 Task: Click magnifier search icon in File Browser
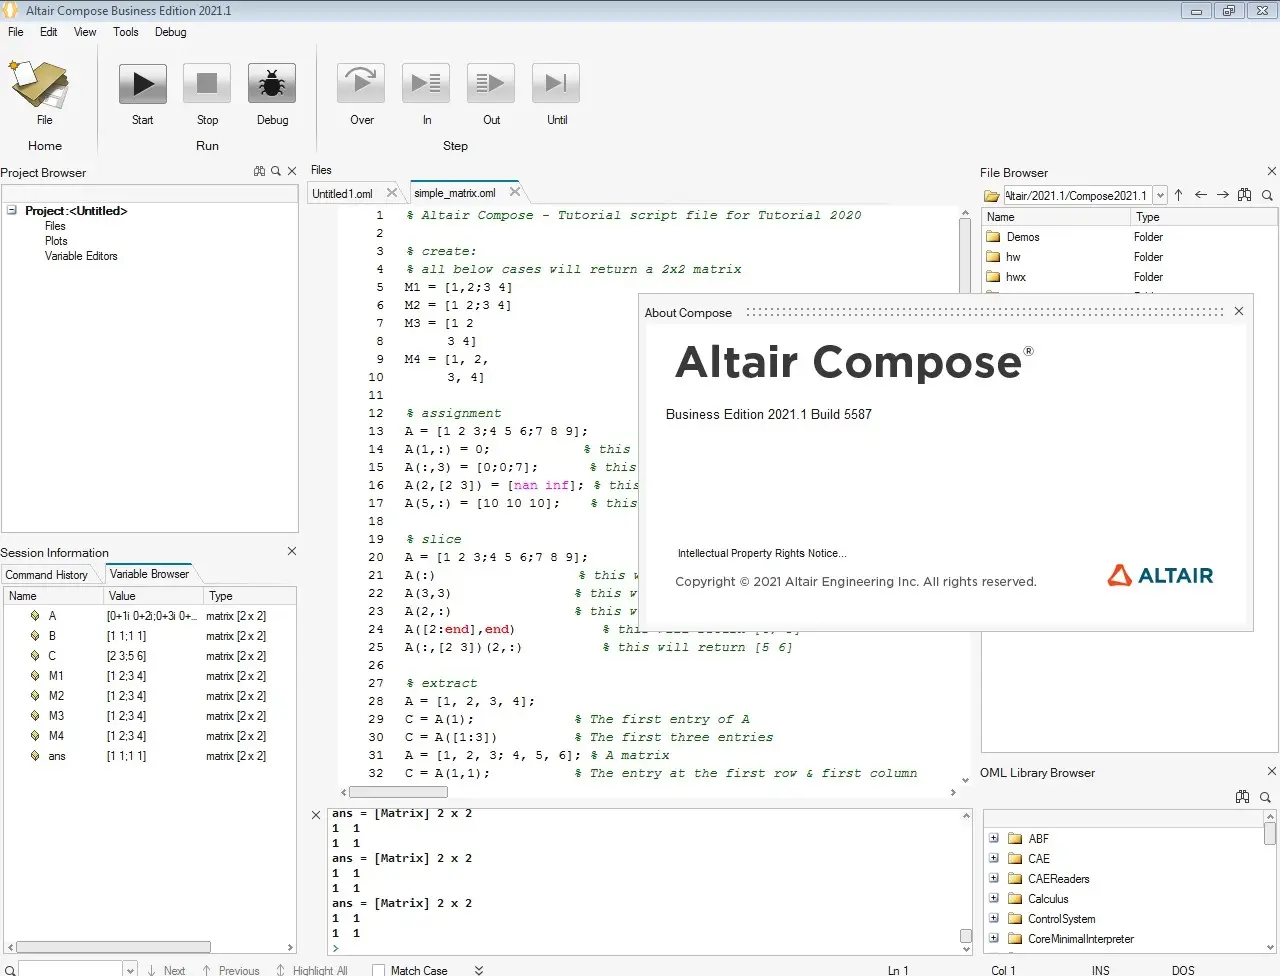coord(1267,196)
